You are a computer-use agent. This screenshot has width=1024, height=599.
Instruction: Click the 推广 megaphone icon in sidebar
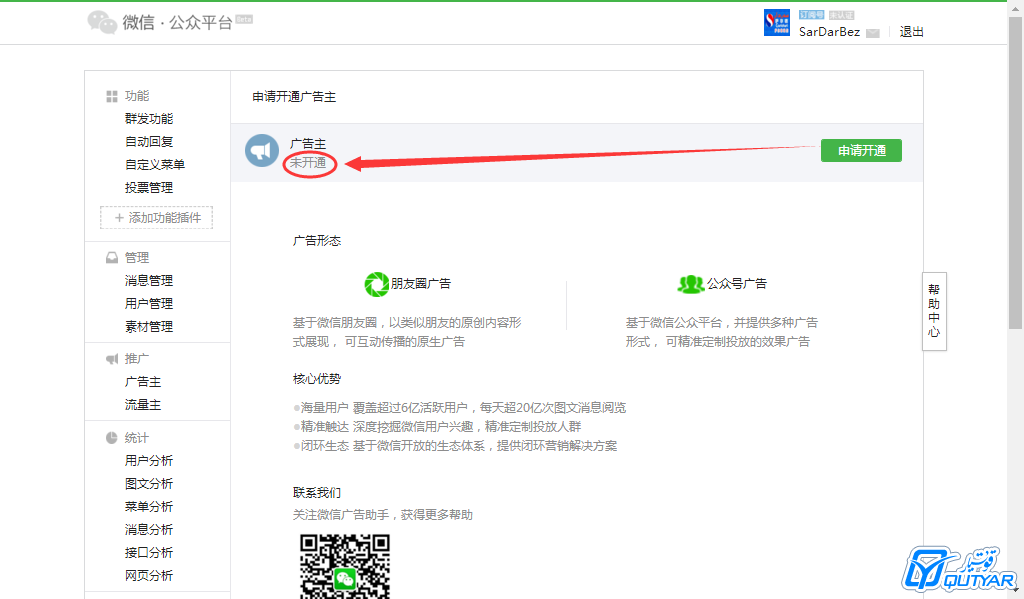pos(112,359)
